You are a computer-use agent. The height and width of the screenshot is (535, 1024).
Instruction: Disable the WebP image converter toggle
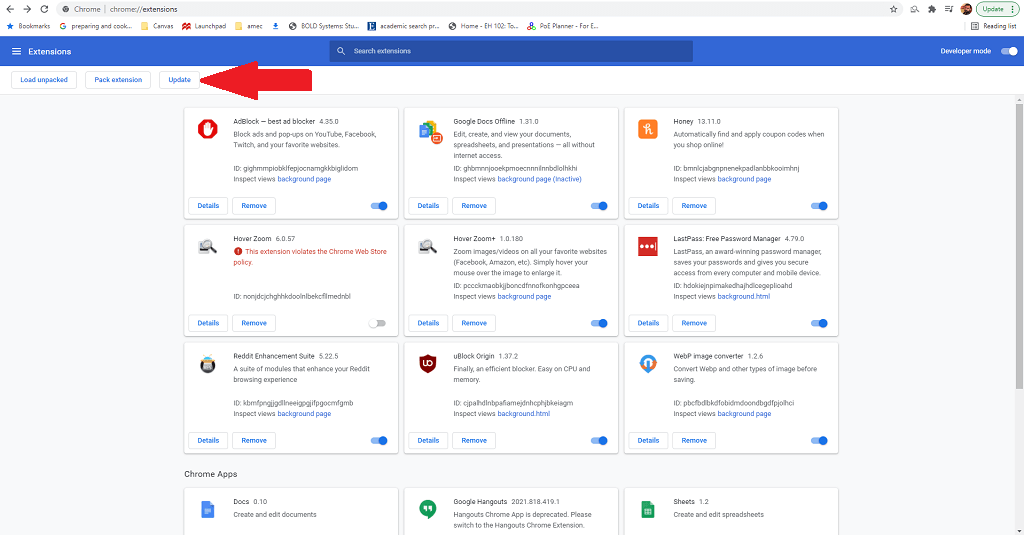[819, 440]
